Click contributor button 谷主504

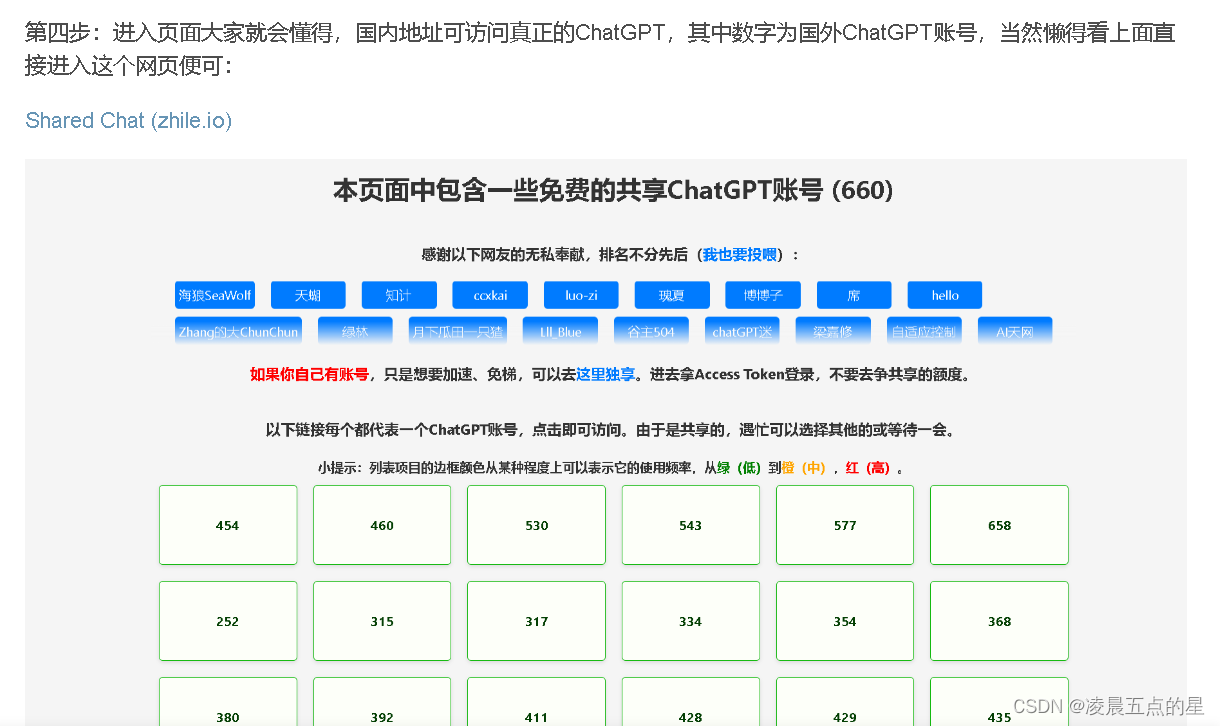(651, 332)
